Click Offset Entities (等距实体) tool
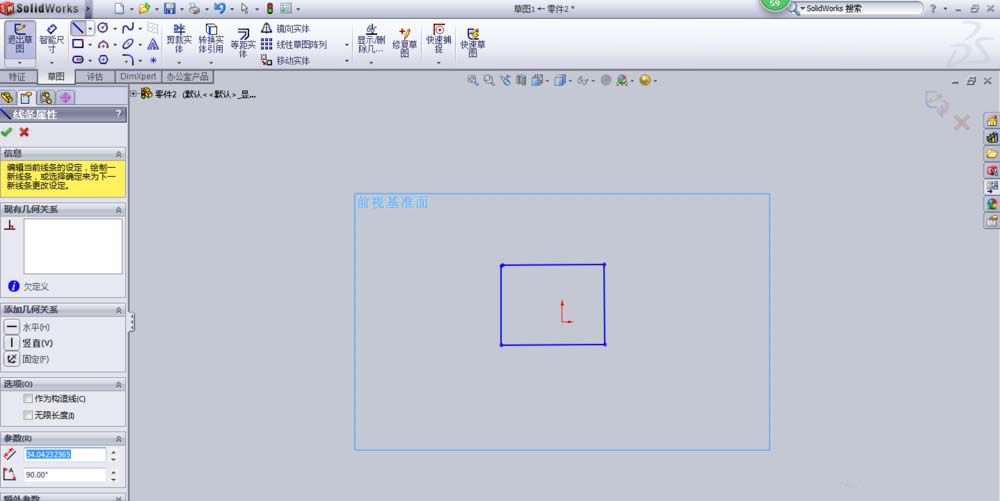Image resolution: width=1000 pixels, height=501 pixels. [x=243, y=43]
